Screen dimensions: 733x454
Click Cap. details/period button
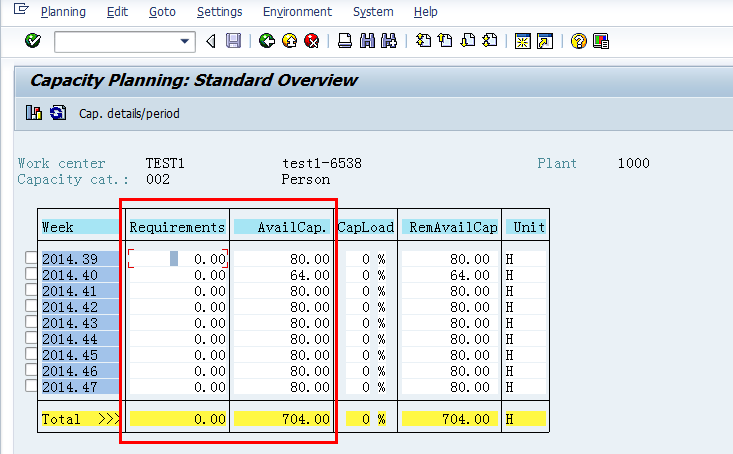129,114
